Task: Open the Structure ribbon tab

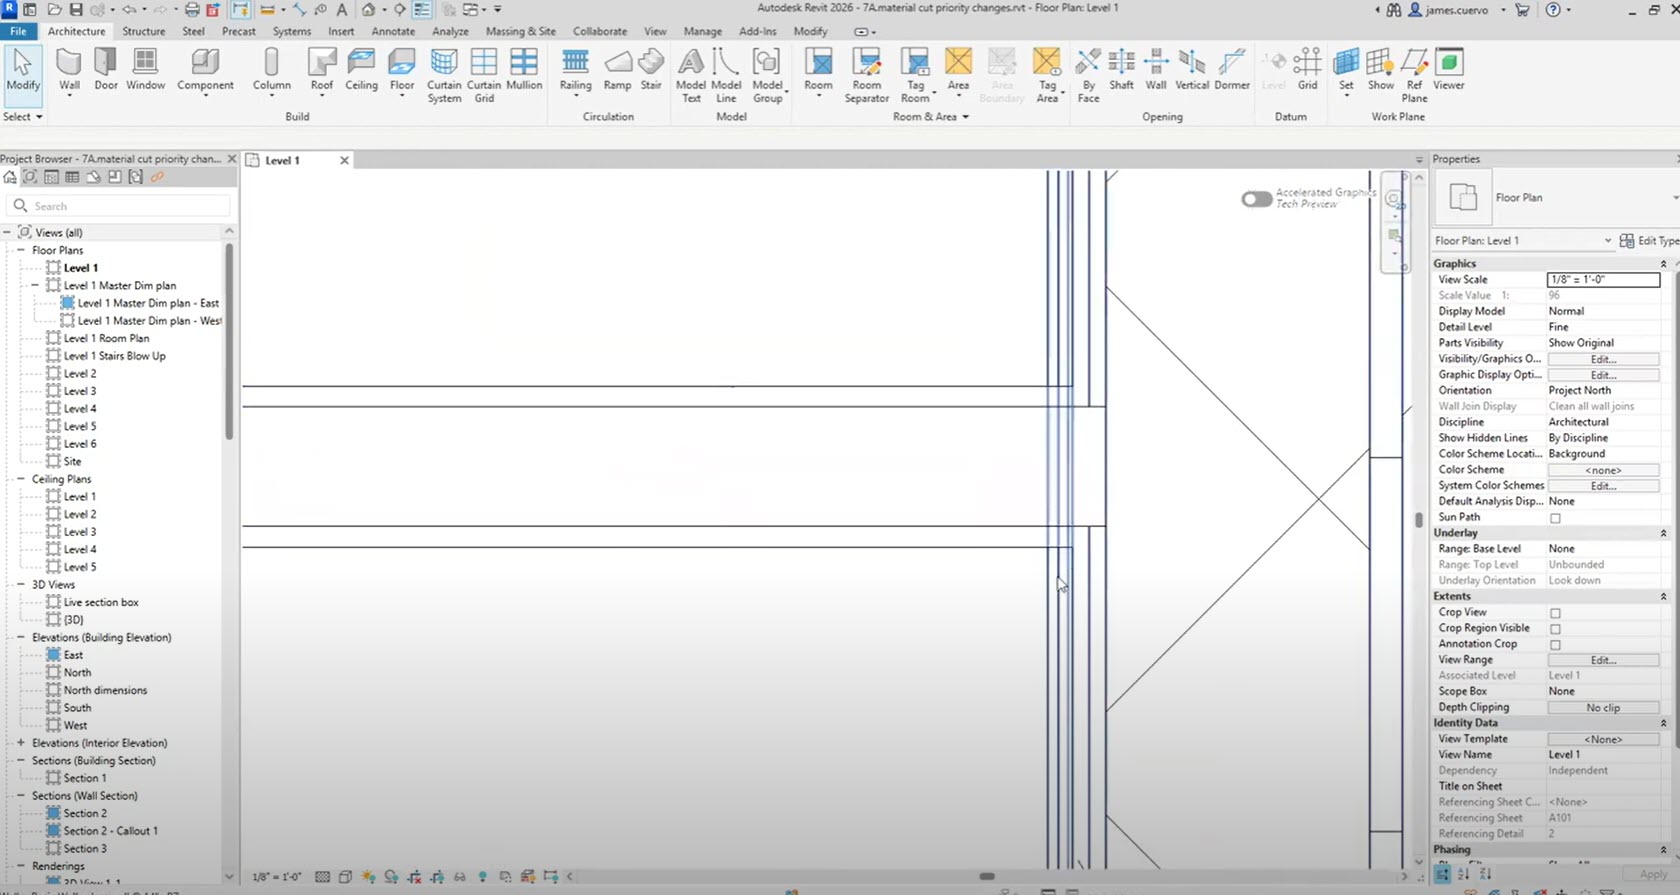Action: tap(144, 31)
